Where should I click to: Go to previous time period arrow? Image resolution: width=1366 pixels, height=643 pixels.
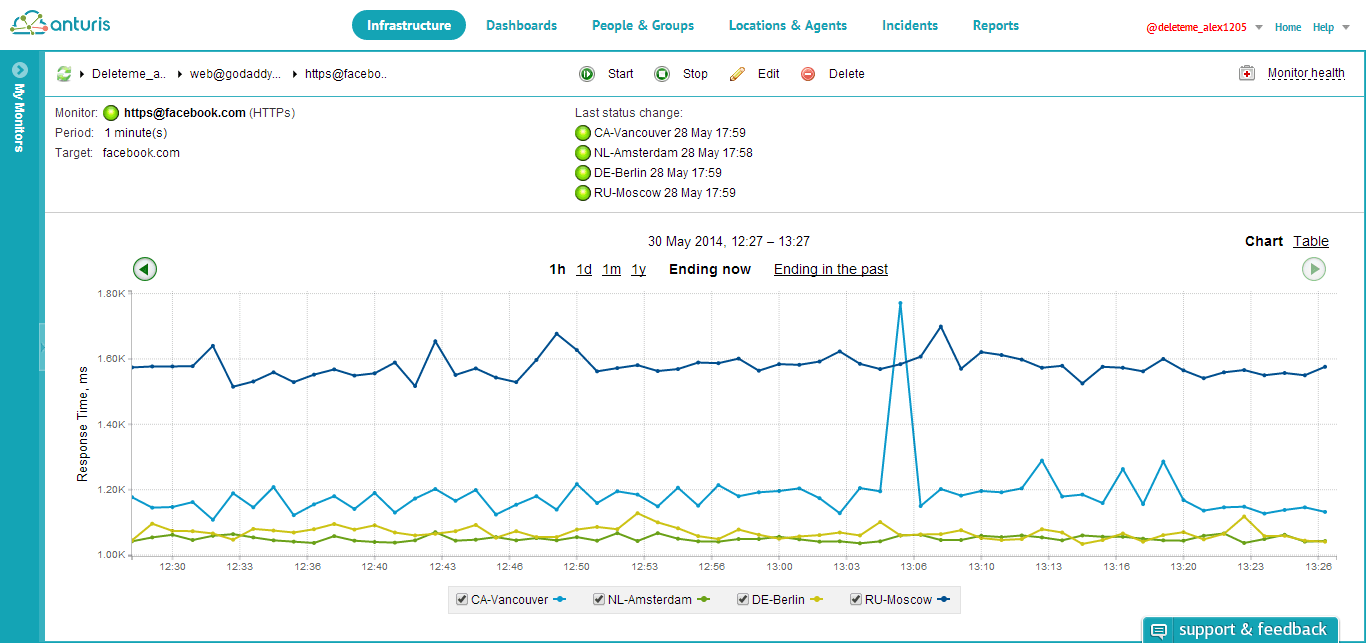point(146,269)
